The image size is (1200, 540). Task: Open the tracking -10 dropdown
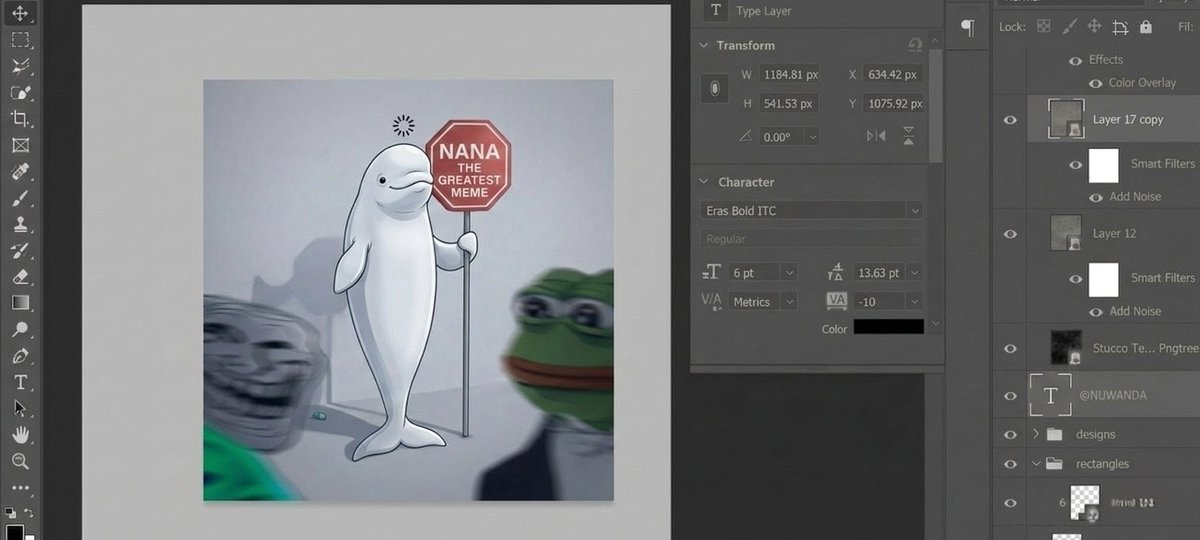tap(914, 301)
